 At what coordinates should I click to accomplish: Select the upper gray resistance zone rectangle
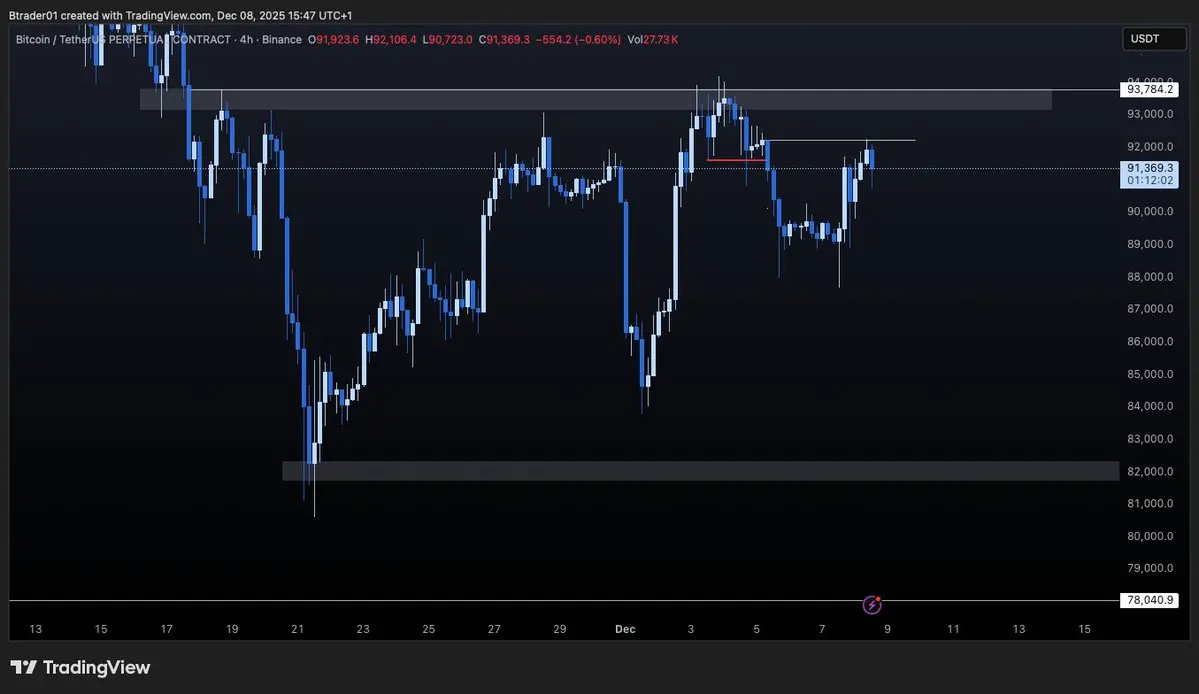596,100
